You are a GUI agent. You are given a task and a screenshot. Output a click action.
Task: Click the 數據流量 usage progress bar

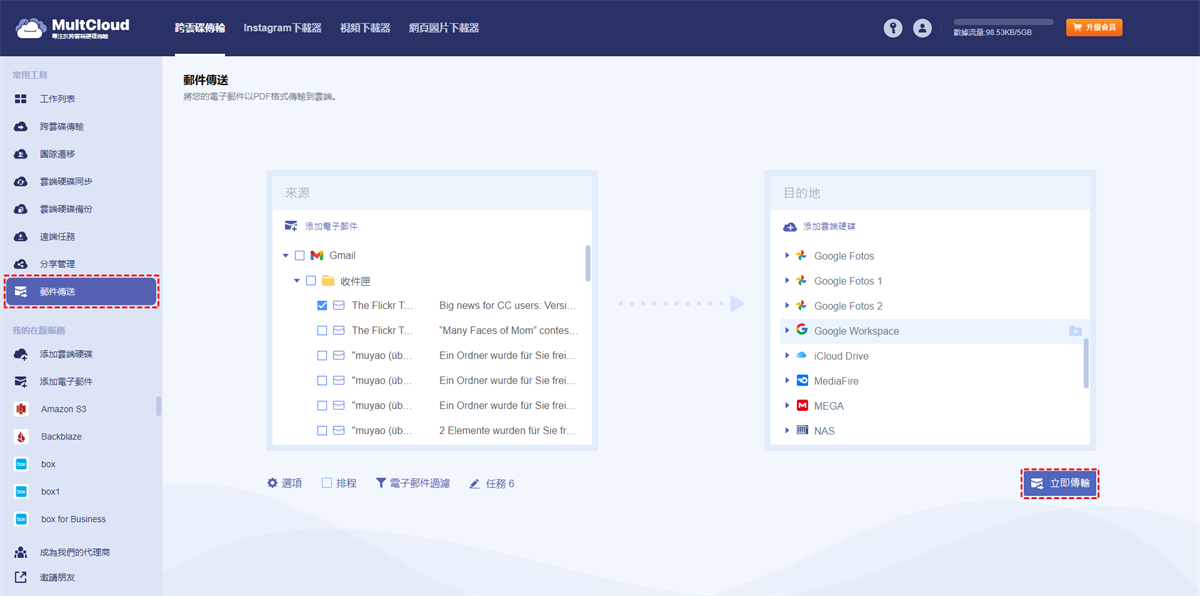coord(1003,21)
